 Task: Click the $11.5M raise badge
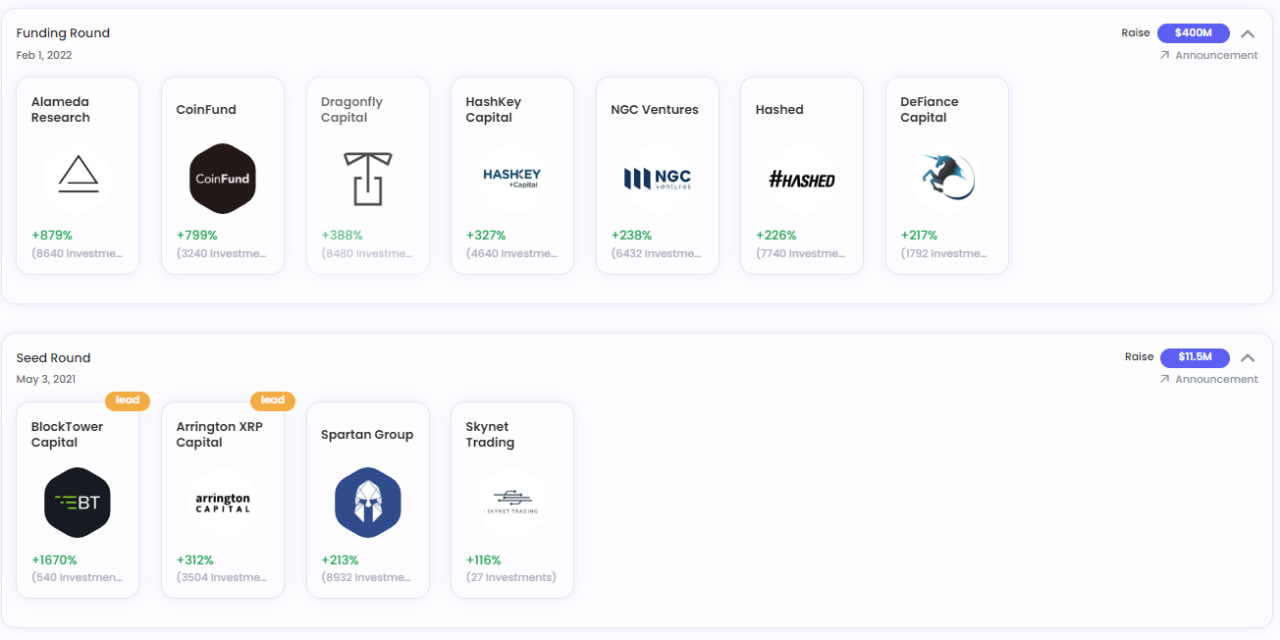tap(1195, 357)
